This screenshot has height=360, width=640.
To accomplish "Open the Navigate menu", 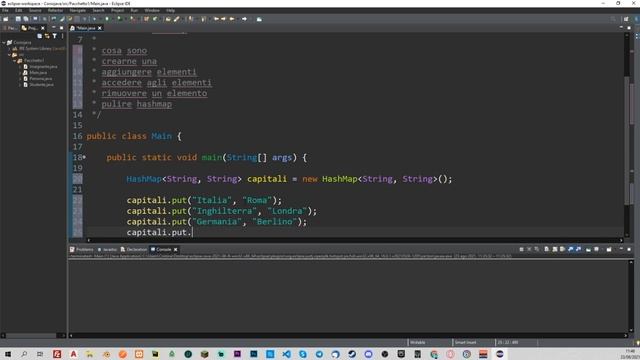I will click(x=78, y=10).
